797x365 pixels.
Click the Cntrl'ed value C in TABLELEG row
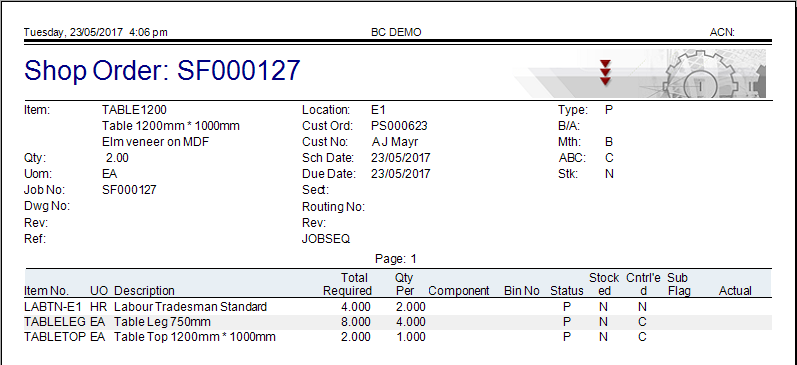coord(642,322)
